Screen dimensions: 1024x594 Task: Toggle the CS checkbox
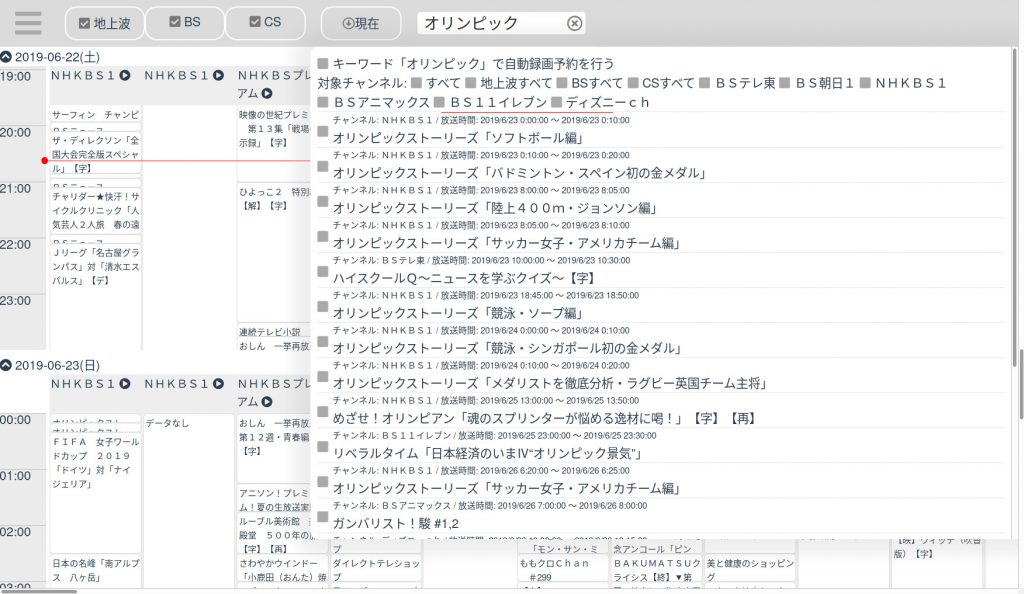pos(255,22)
